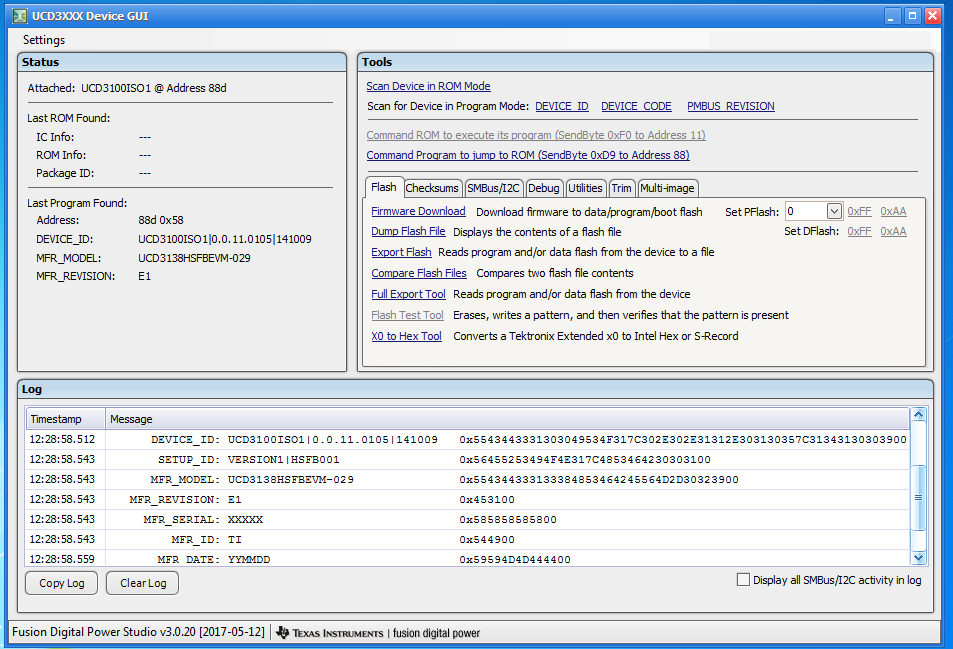Select the SETUP_ID log row
Viewport: 953px width, 649px height.
[467, 459]
